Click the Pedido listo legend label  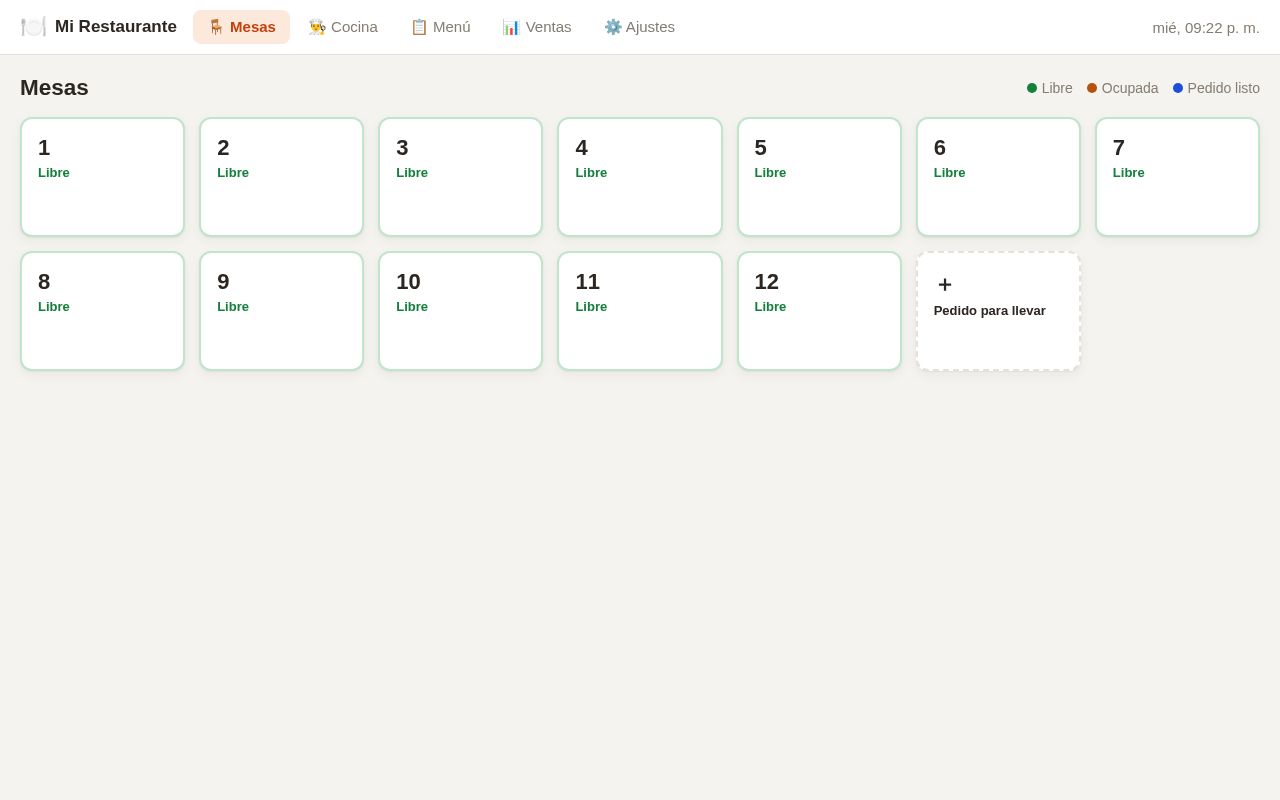pyautogui.click(x=1224, y=88)
